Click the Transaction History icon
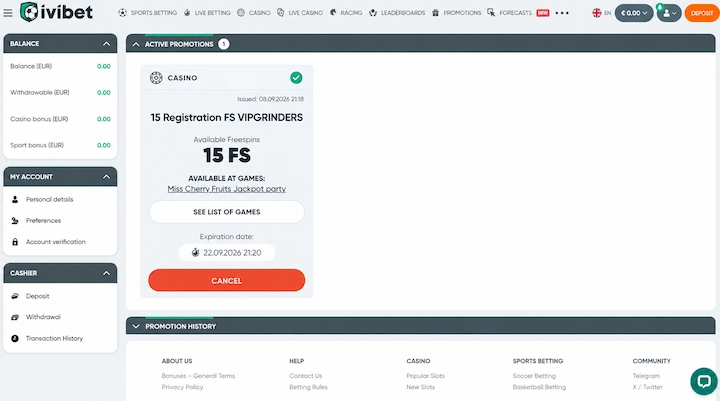720x401 pixels. tap(15, 339)
